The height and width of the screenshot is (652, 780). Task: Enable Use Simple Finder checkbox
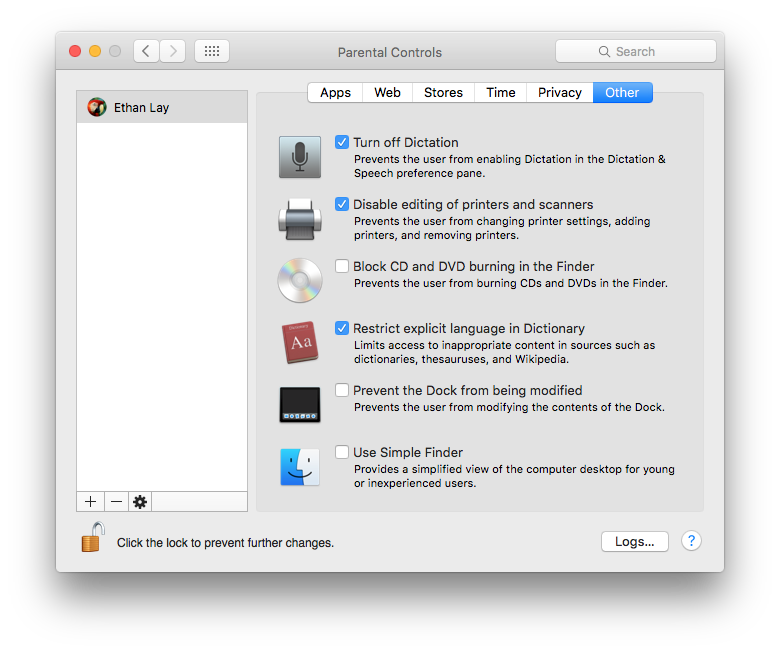click(342, 452)
